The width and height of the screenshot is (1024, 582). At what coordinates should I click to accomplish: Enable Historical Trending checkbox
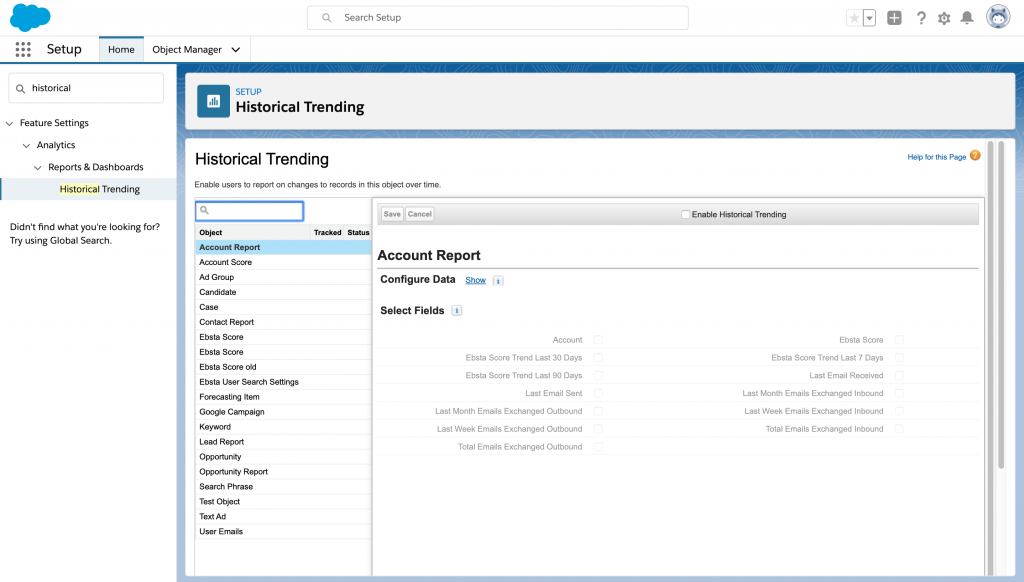(685, 214)
